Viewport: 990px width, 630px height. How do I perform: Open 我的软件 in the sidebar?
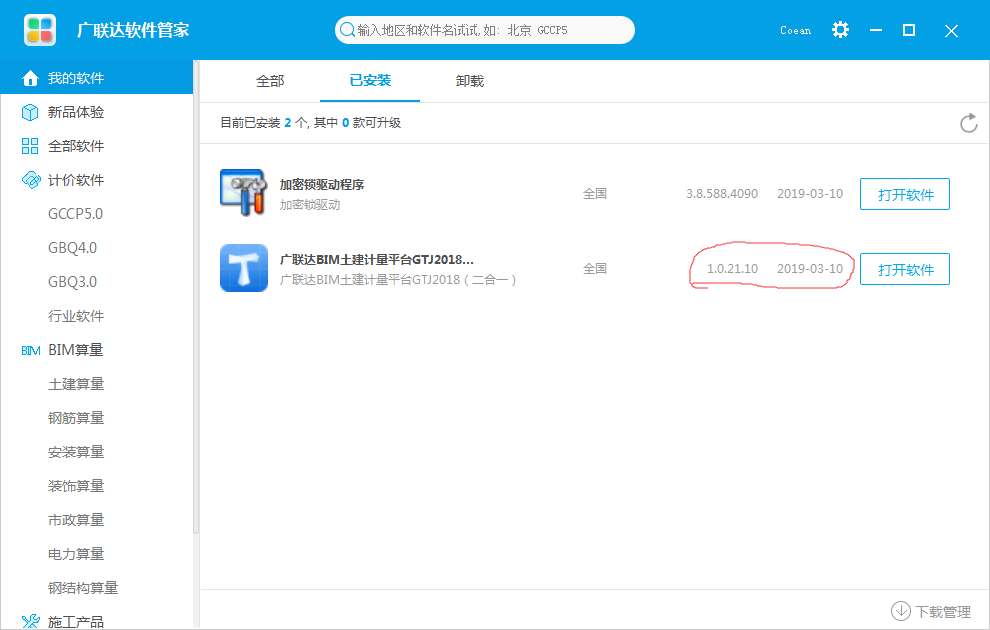(x=97, y=78)
